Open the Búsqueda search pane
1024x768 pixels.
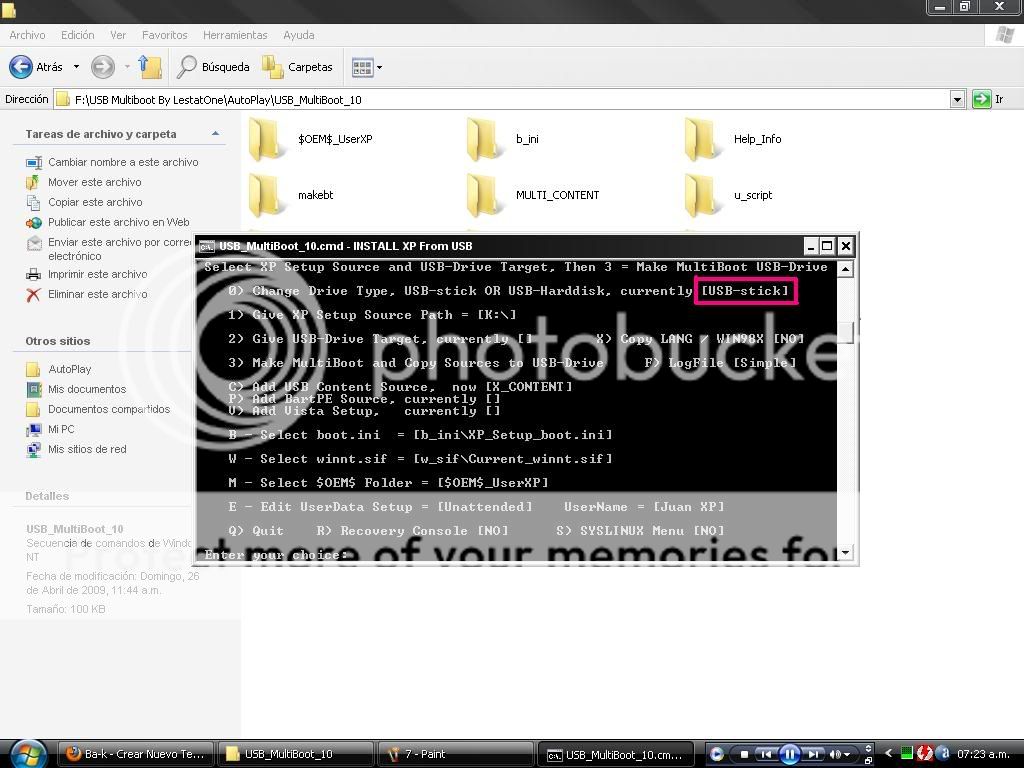[214, 67]
